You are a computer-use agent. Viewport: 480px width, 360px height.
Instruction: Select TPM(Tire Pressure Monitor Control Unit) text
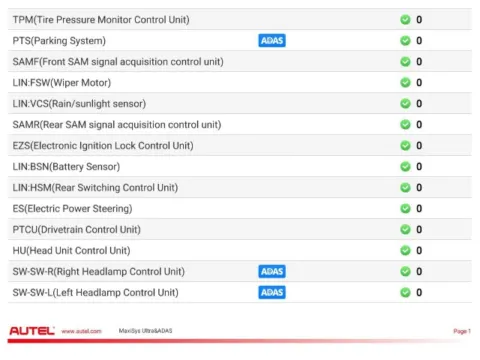(101, 20)
